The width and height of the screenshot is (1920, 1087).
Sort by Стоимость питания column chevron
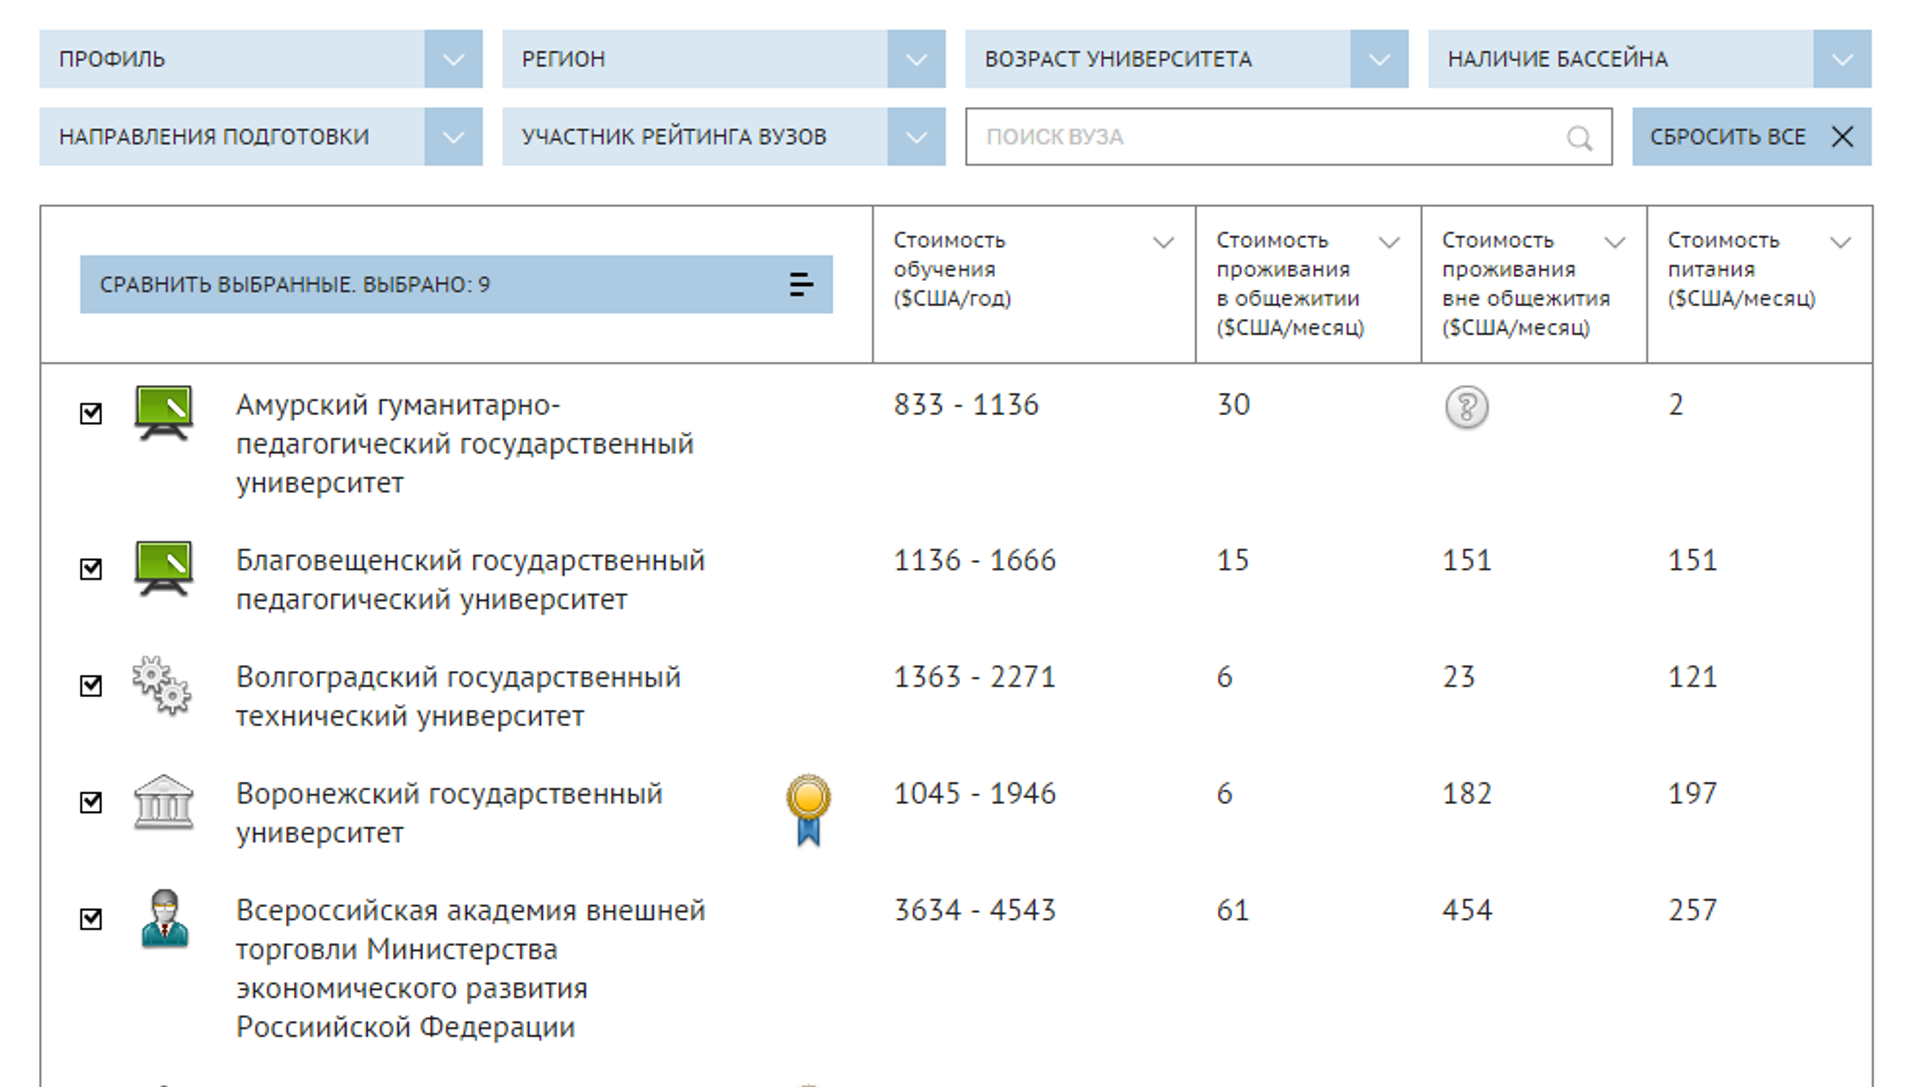(x=1840, y=243)
